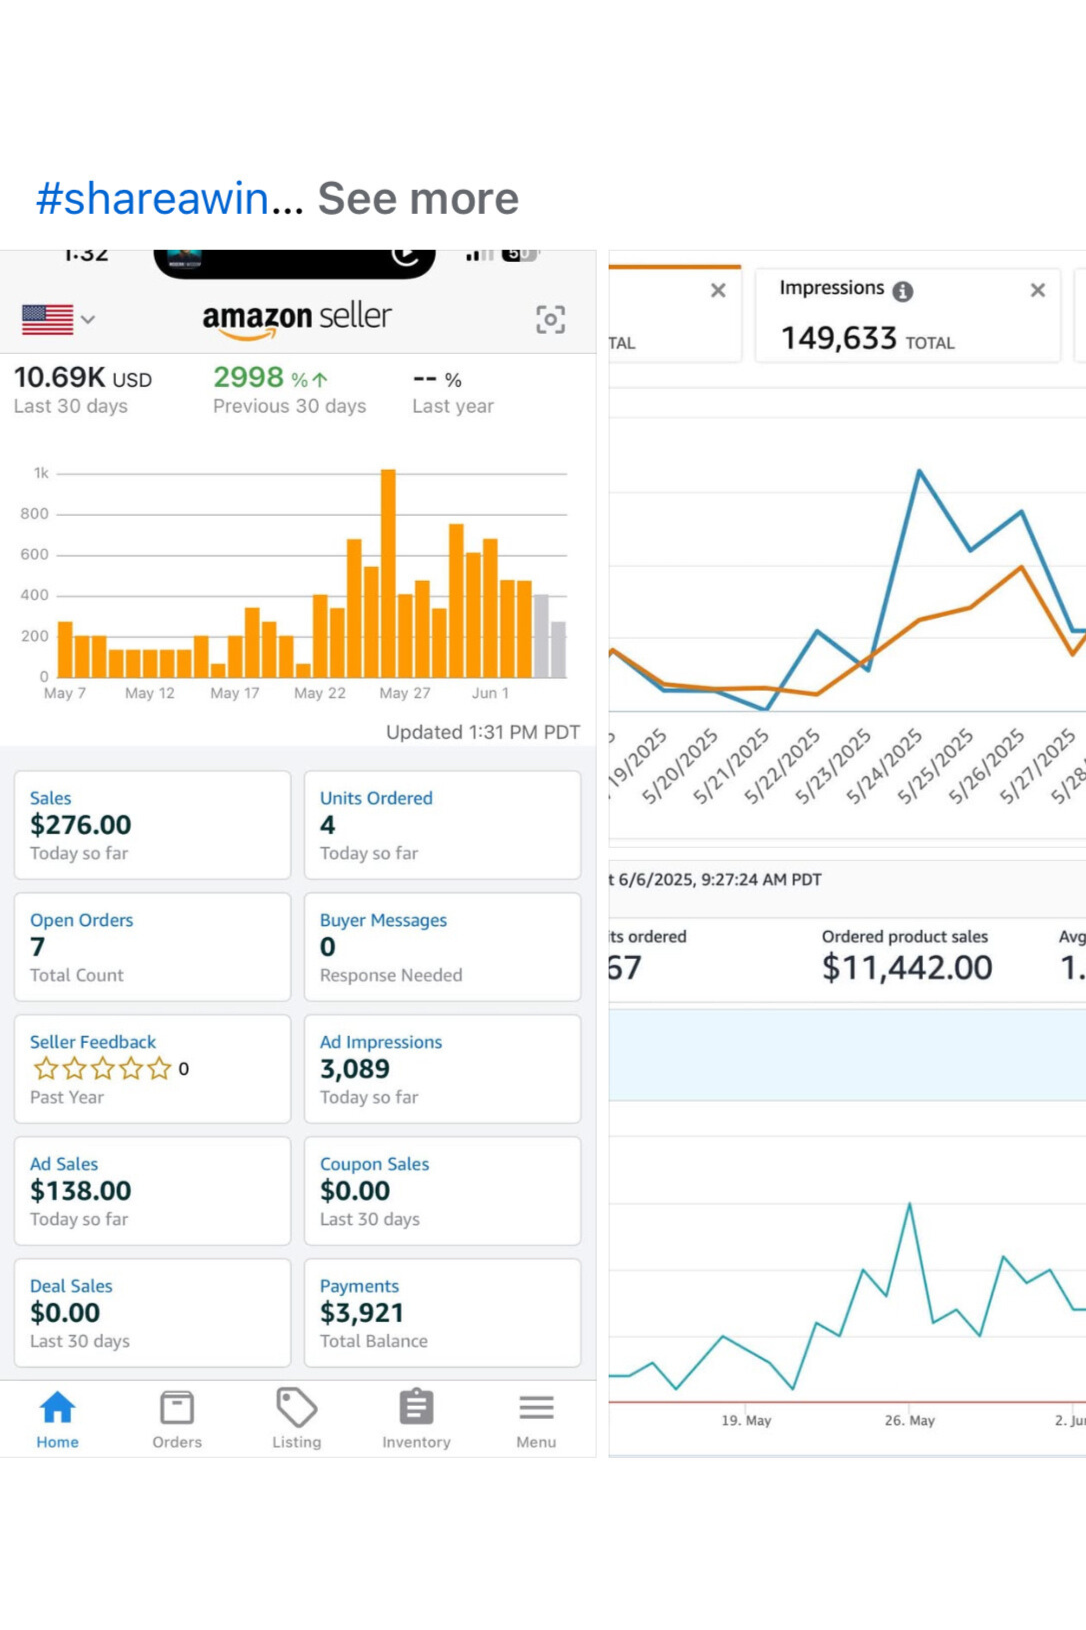1086x1630 pixels.
Task: Tap the barcode scan camera icon
Action: 550,320
